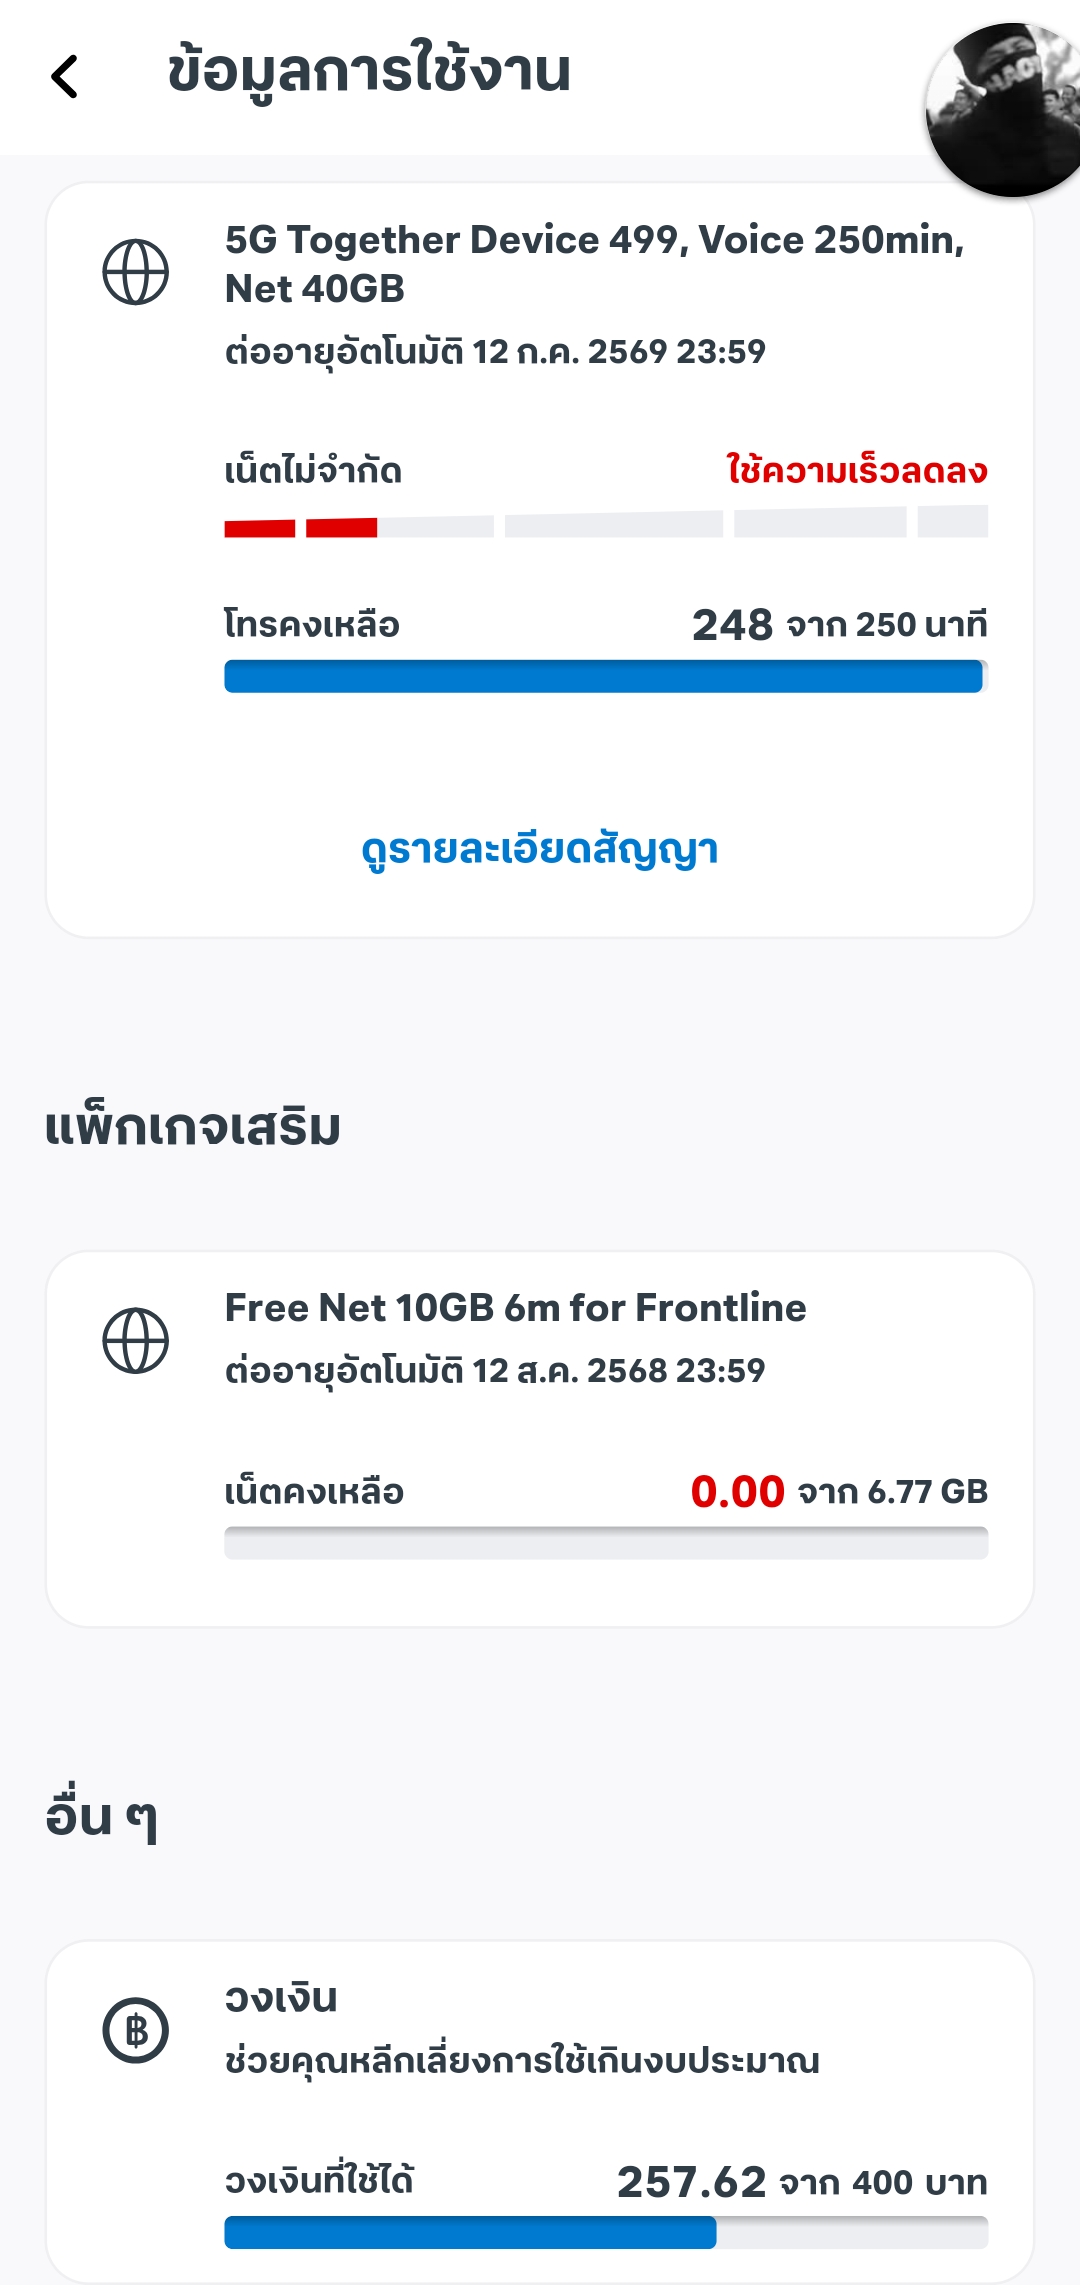Viewport: 1080px width, 2285px height.
Task: Tap globe icon beside 5G Together package
Action: (136, 272)
